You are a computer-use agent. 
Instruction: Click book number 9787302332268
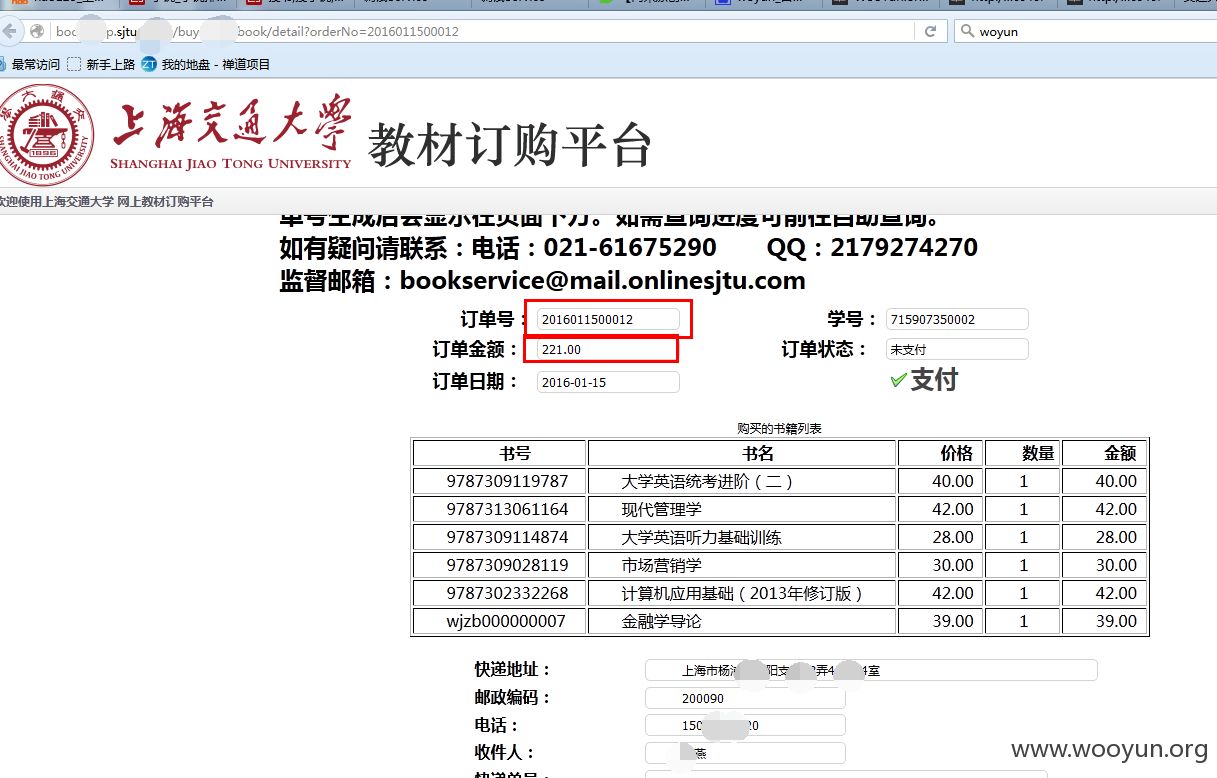(x=507, y=593)
